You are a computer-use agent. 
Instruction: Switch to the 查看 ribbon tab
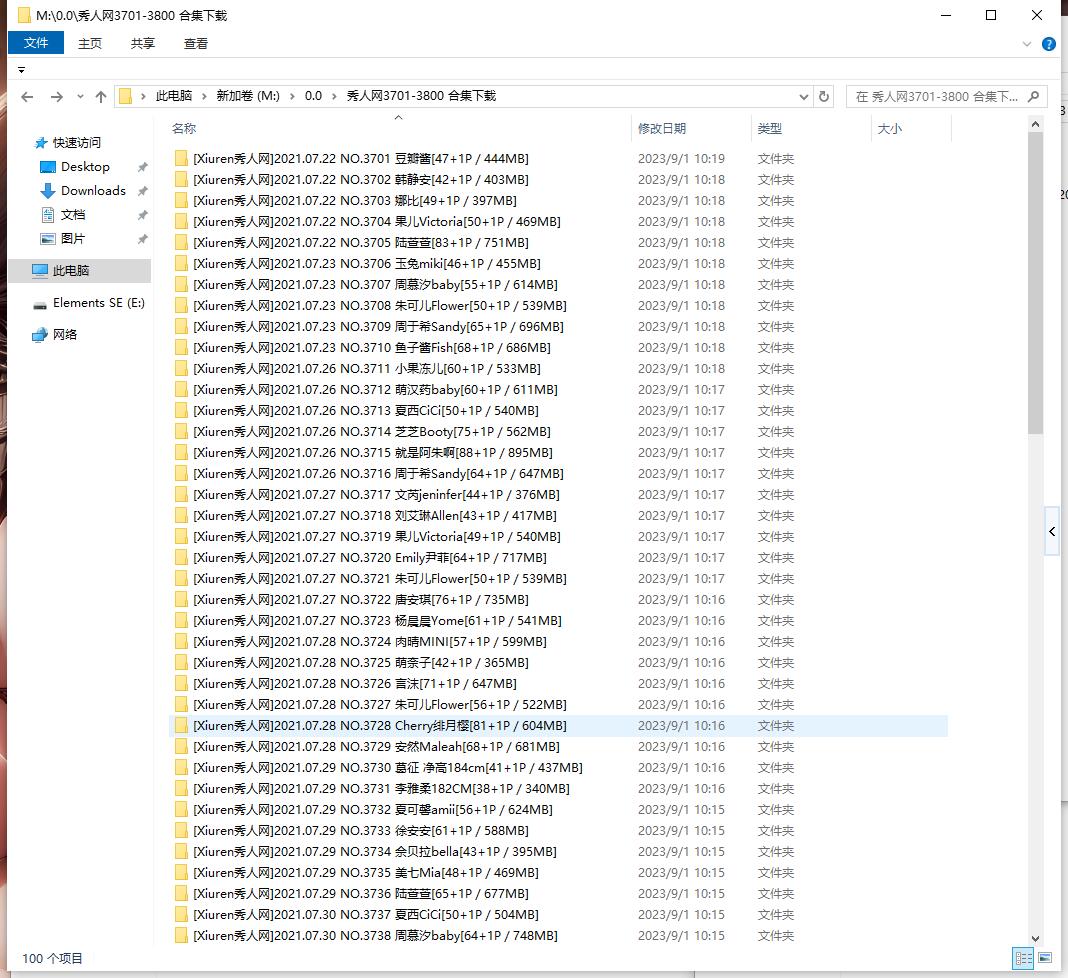[x=196, y=44]
